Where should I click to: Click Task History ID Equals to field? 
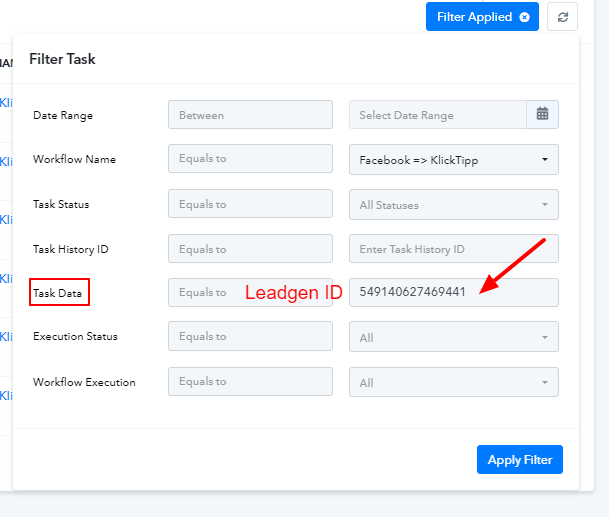pyautogui.click(x=250, y=249)
